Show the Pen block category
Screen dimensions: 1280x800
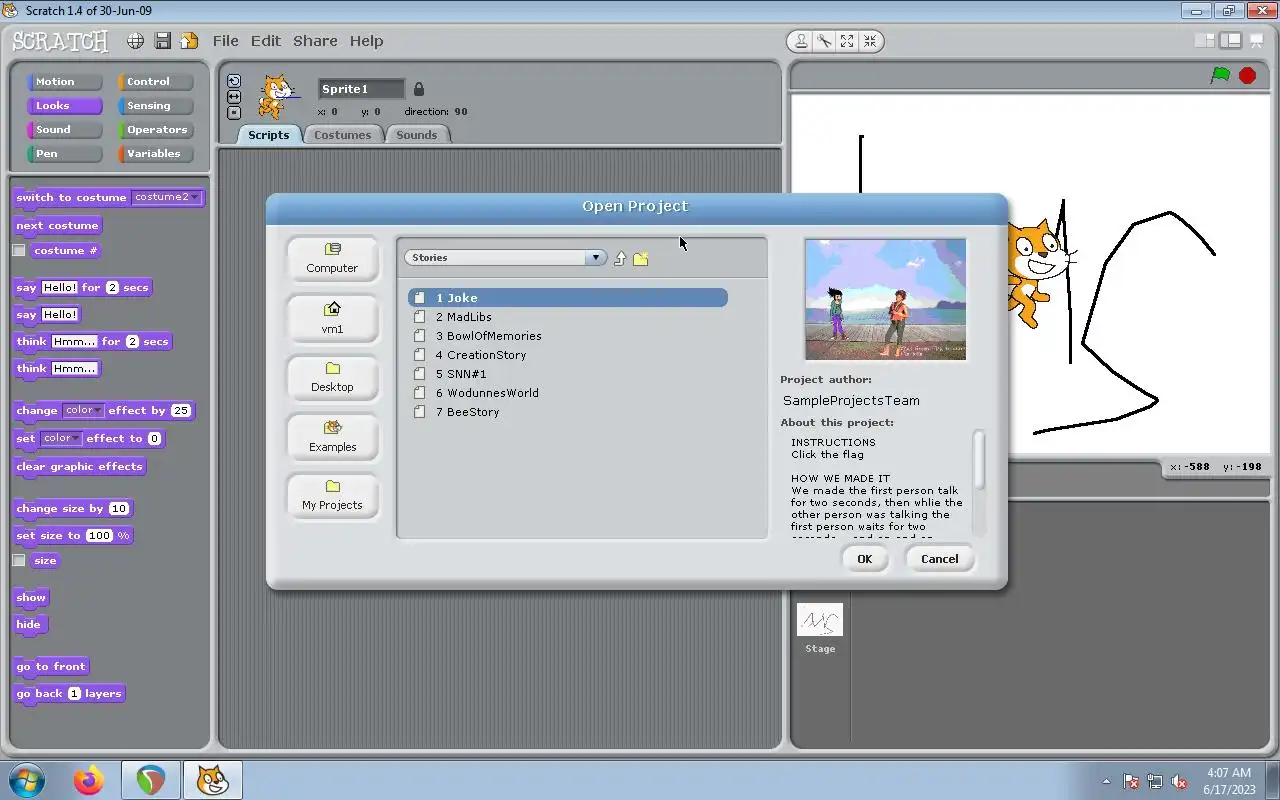(x=65, y=154)
